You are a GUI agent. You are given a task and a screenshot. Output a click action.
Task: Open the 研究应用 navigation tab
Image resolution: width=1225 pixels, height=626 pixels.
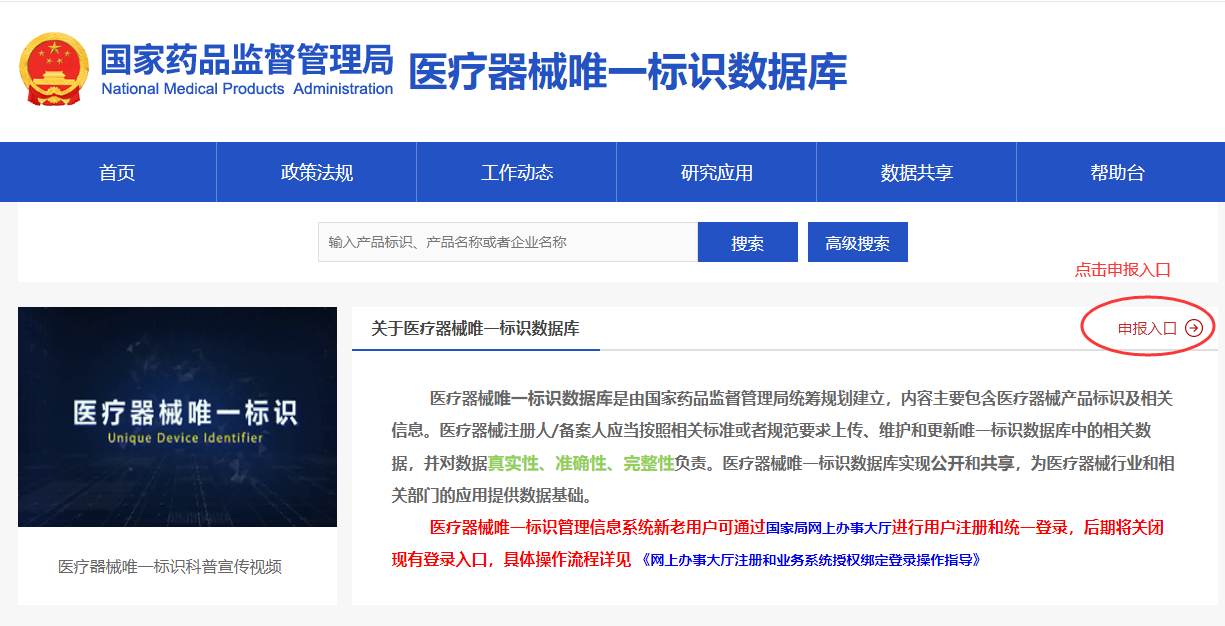click(x=717, y=172)
